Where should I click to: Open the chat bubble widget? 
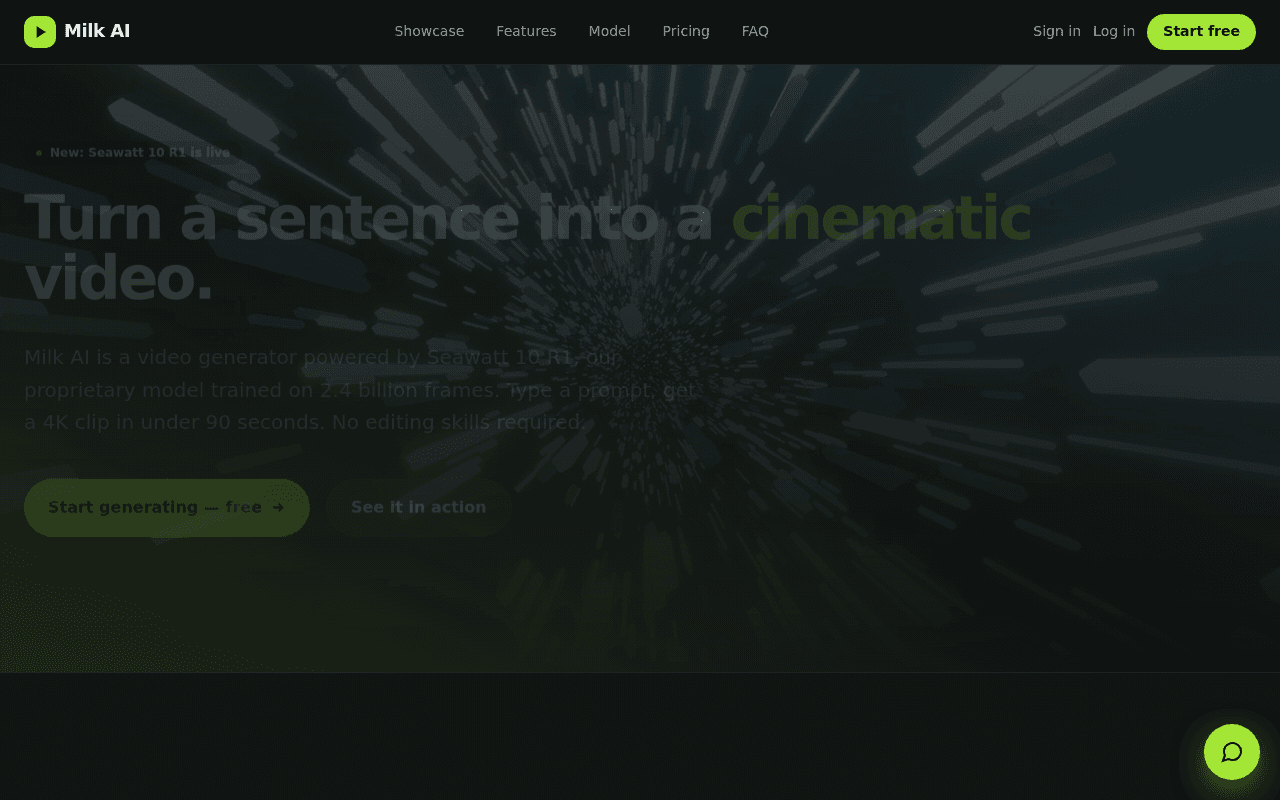click(x=1232, y=752)
